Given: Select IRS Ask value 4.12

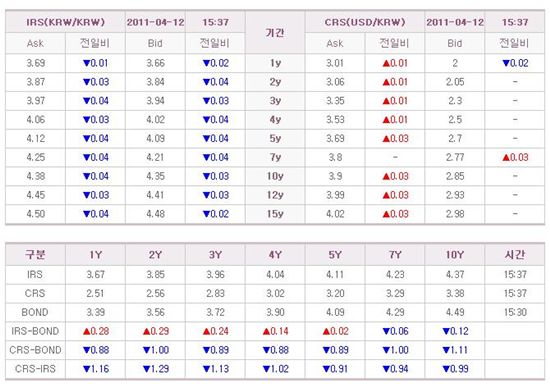Looking at the screenshot, I should (36, 139).
